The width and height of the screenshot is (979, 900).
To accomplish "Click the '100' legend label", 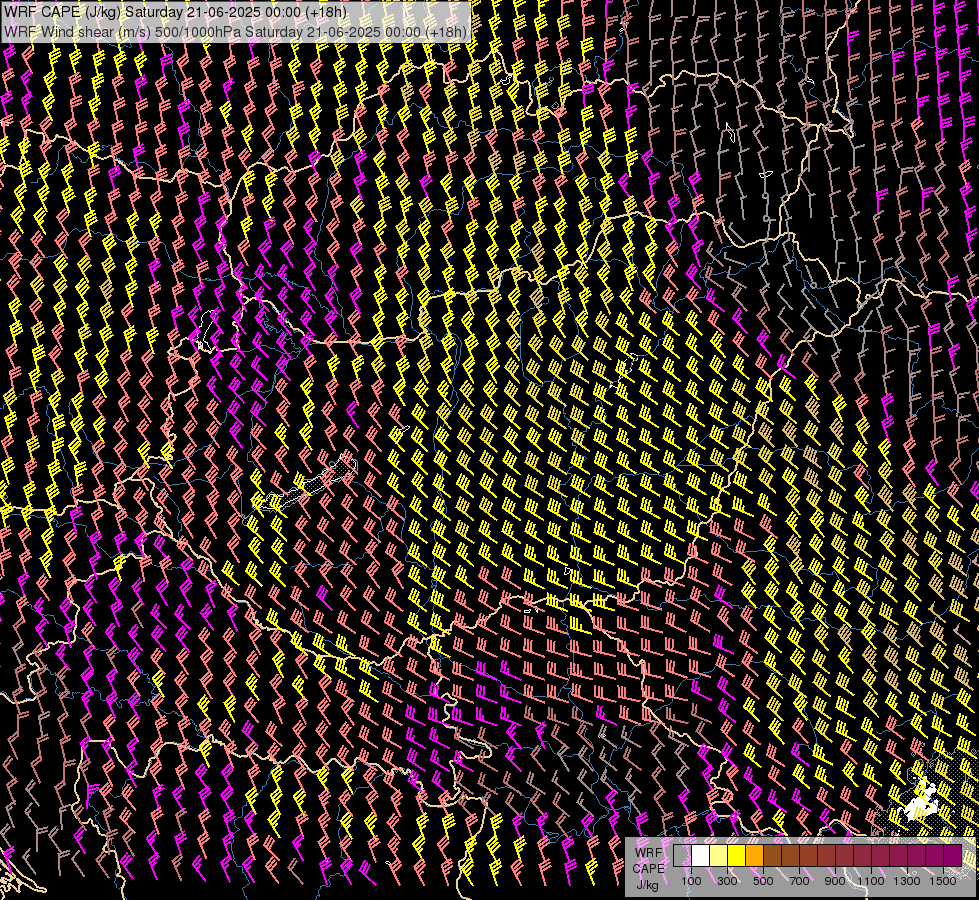I will (x=691, y=881).
